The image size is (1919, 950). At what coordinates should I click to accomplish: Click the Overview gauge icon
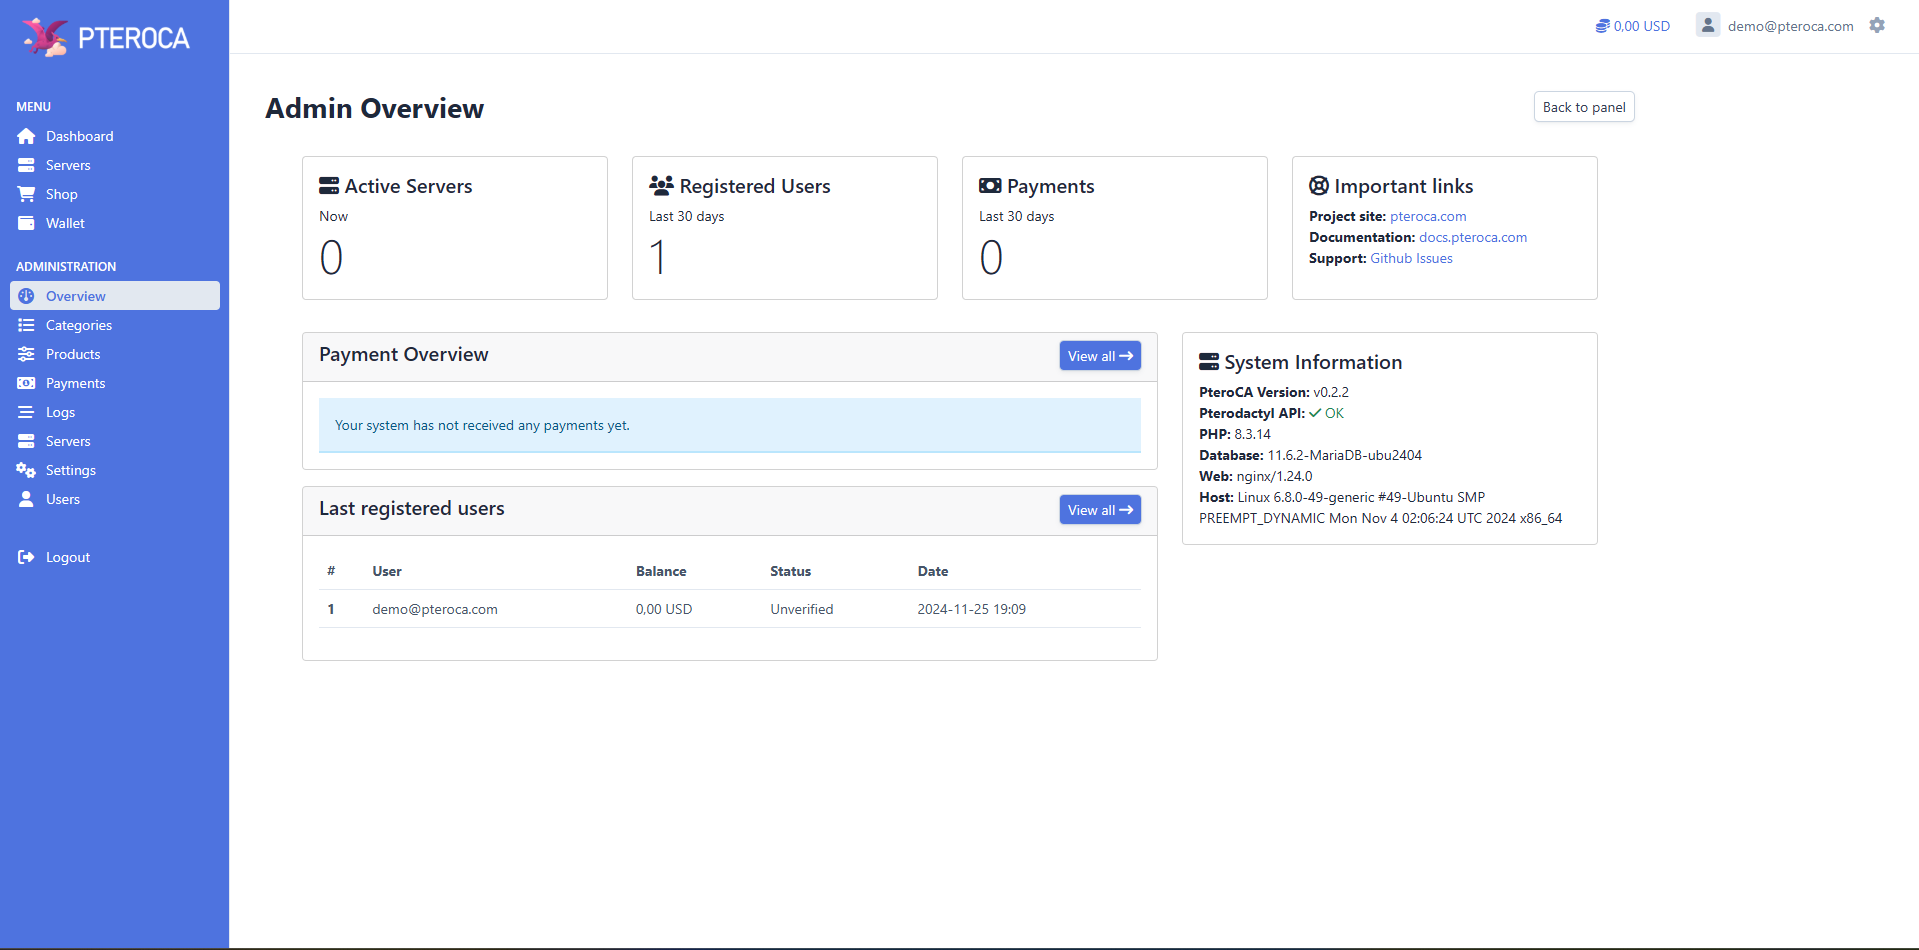click(26, 296)
